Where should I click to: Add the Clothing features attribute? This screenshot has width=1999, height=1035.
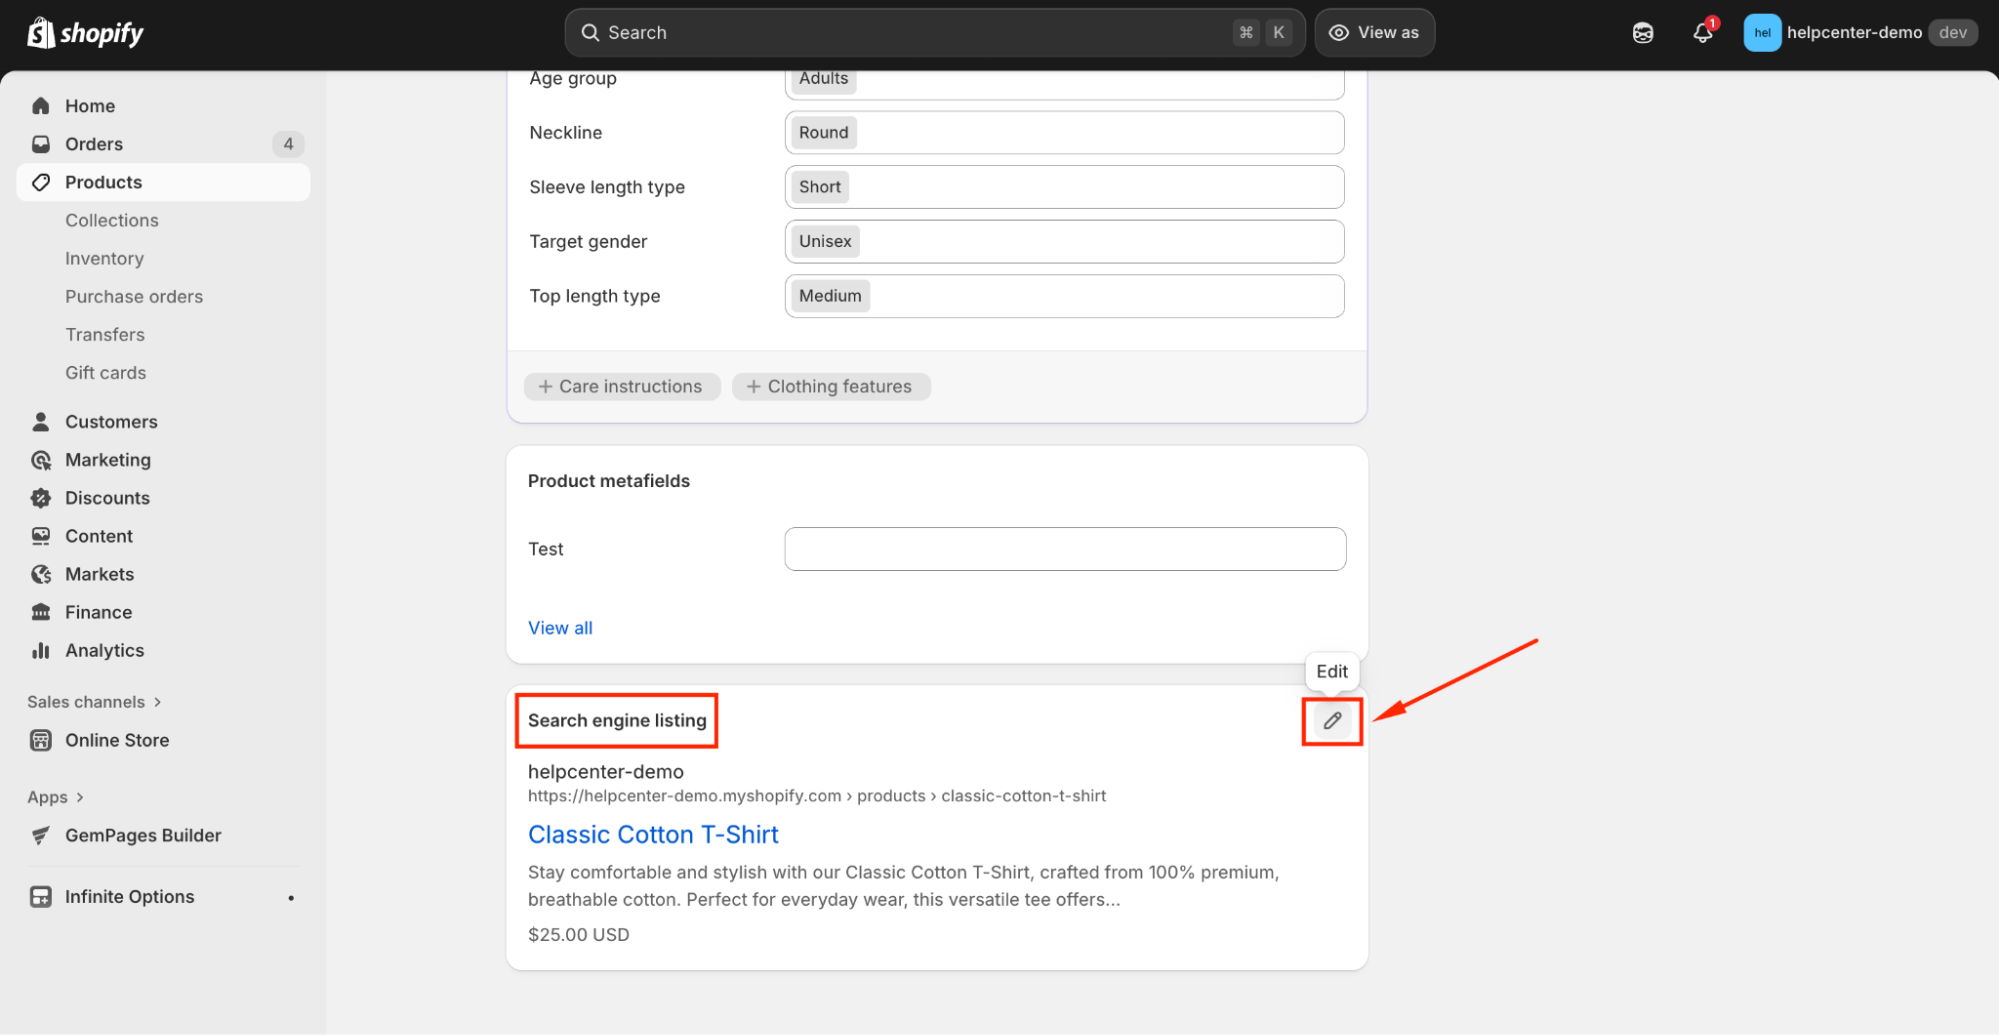[830, 387]
